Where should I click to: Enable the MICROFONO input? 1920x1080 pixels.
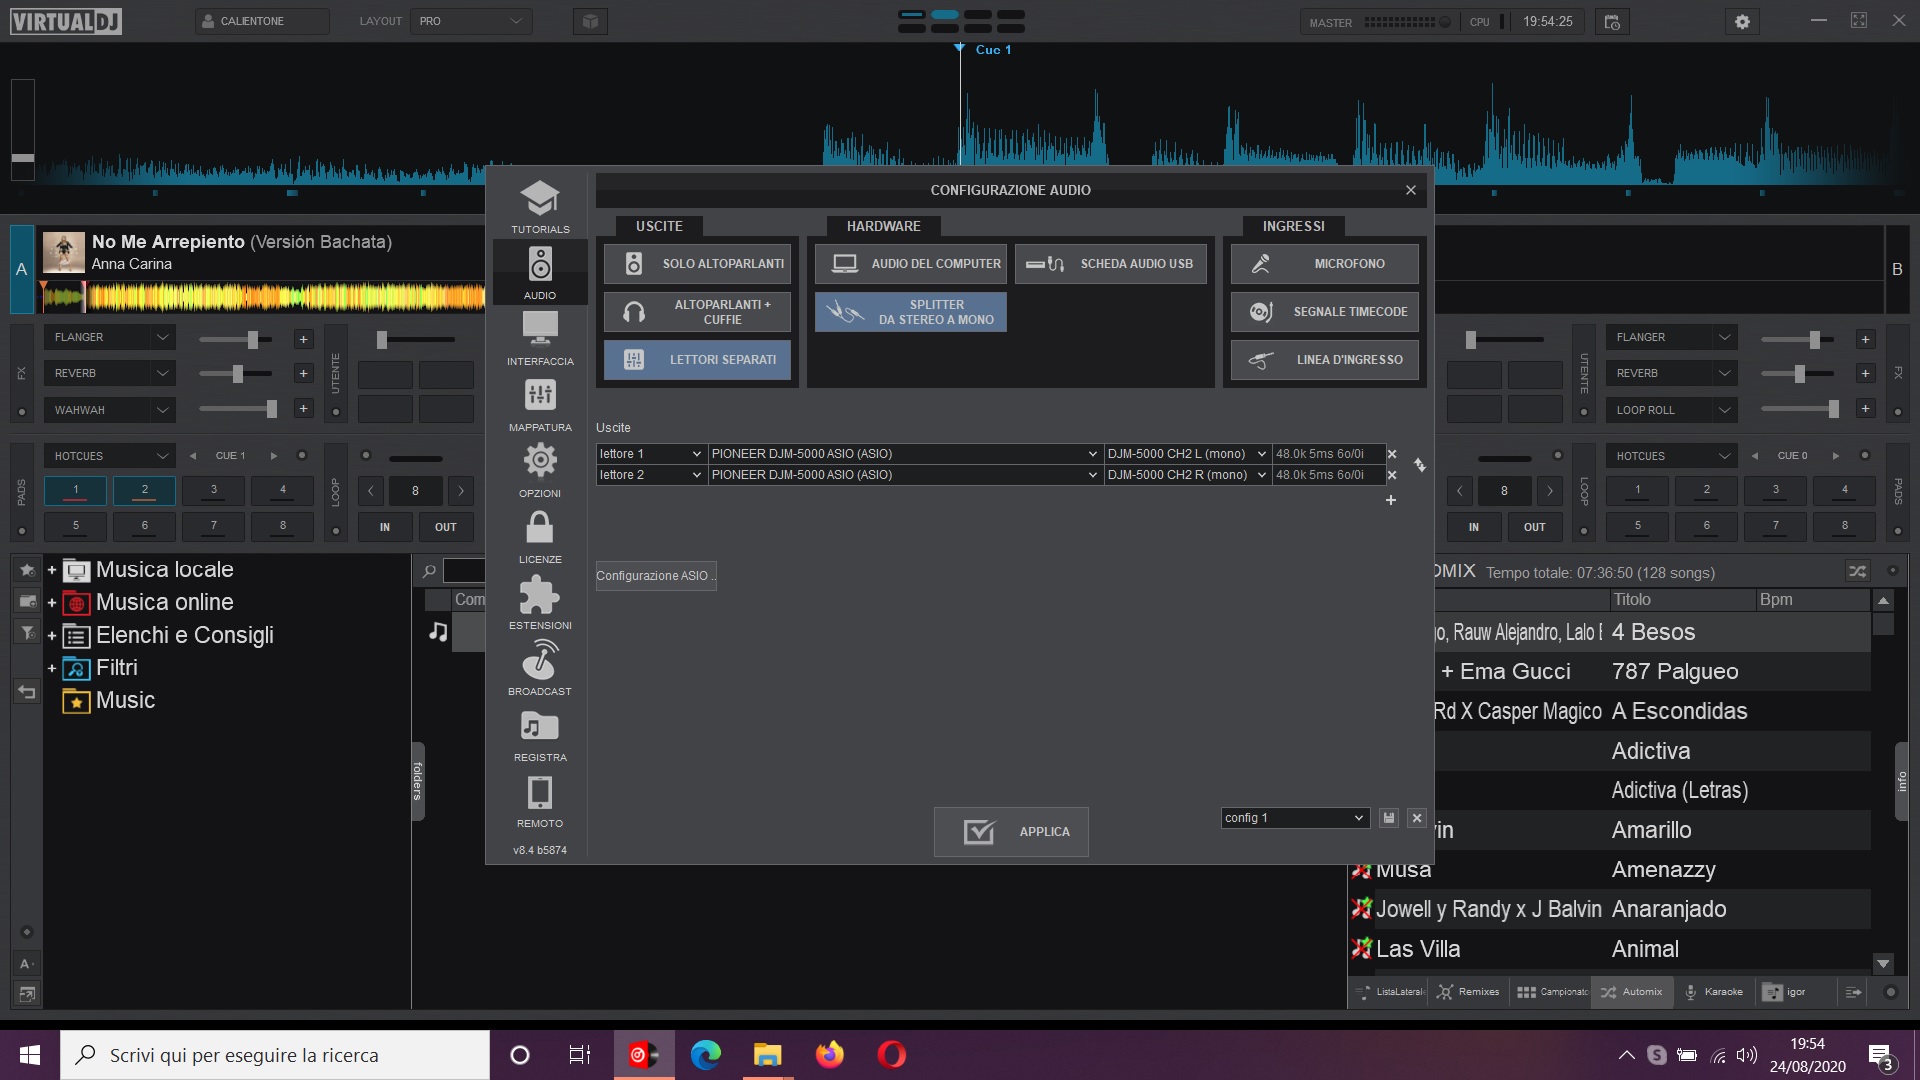[x=1324, y=263]
